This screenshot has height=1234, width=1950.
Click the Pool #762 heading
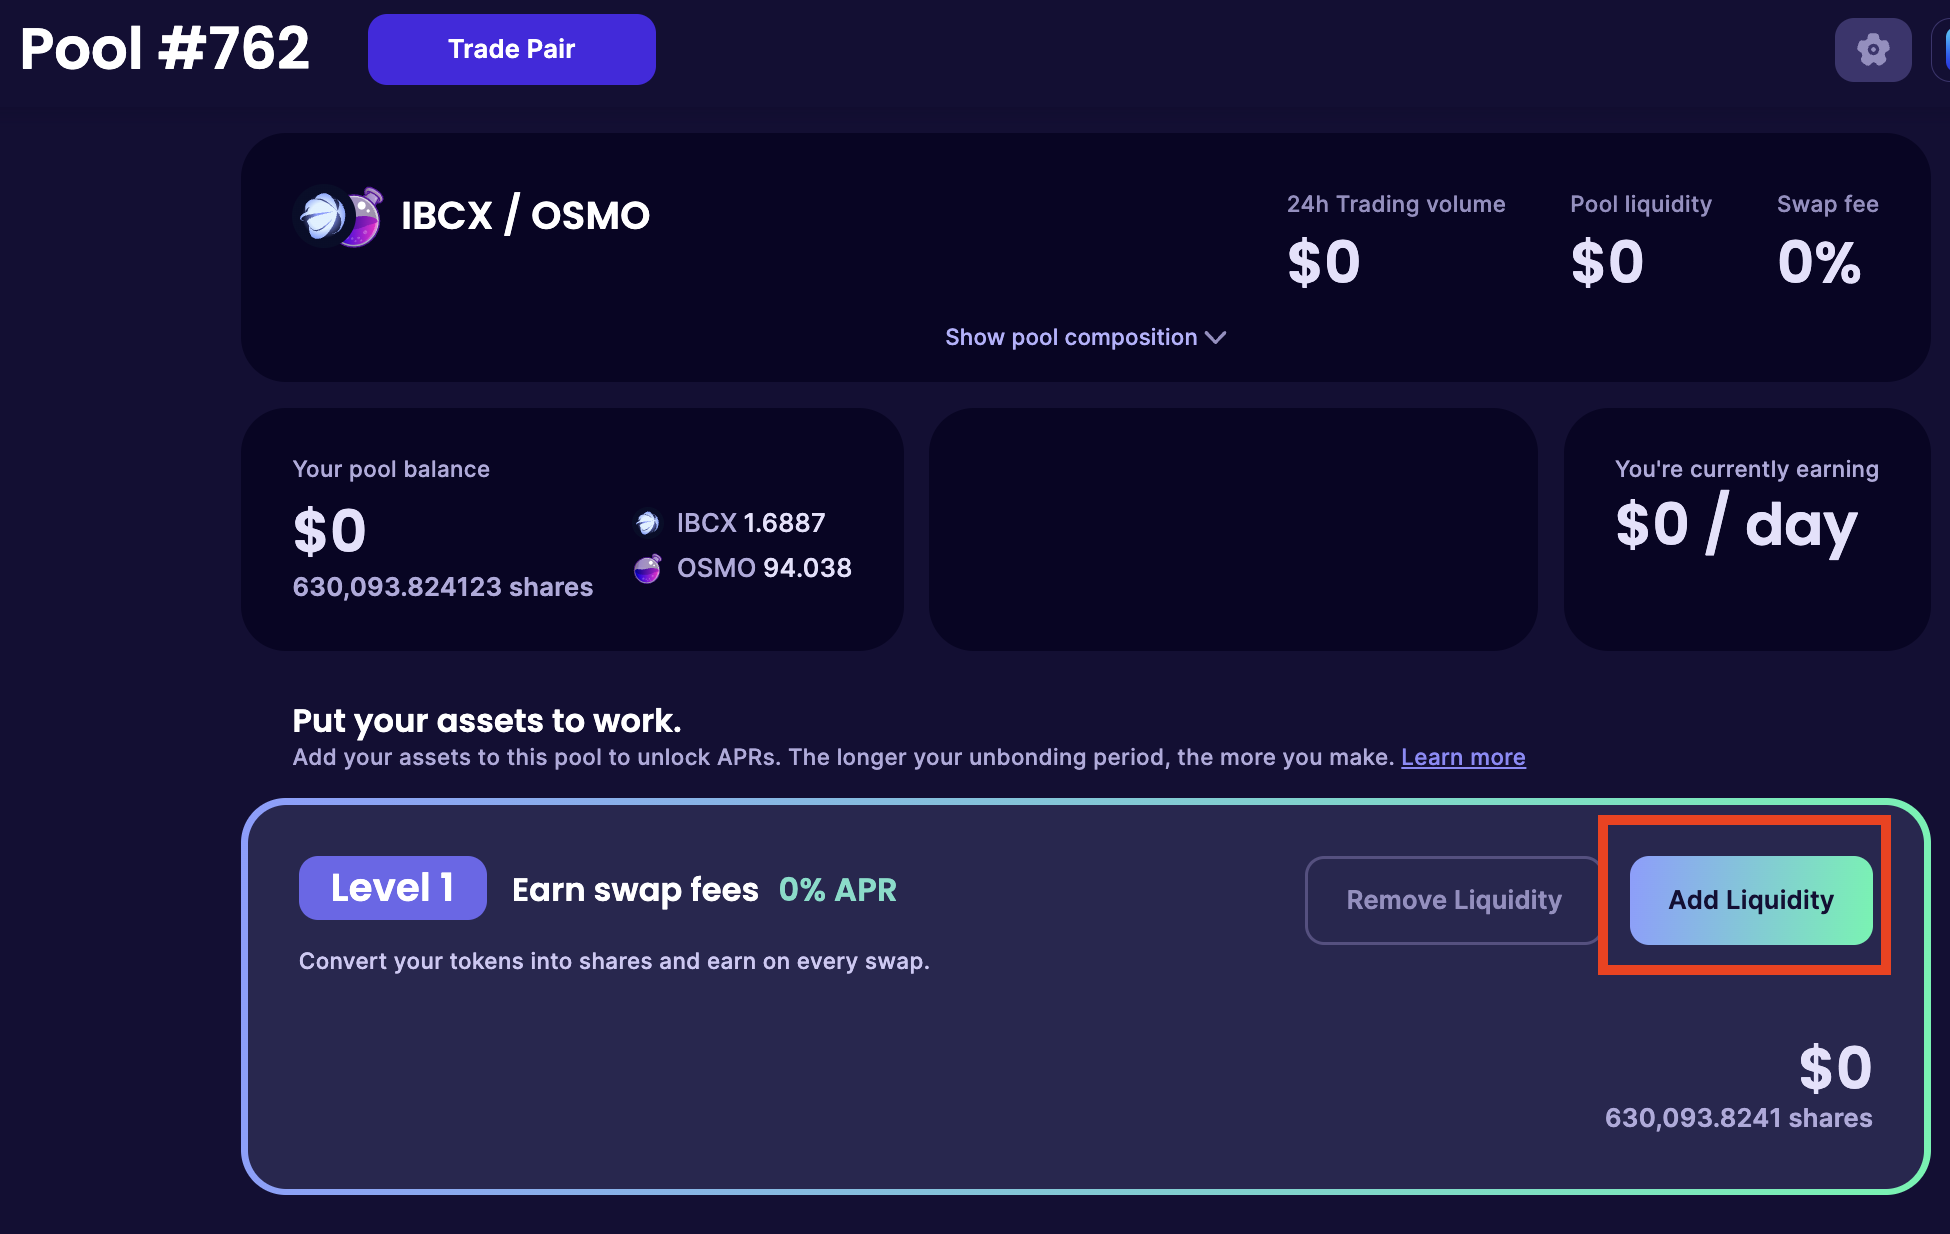(165, 48)
